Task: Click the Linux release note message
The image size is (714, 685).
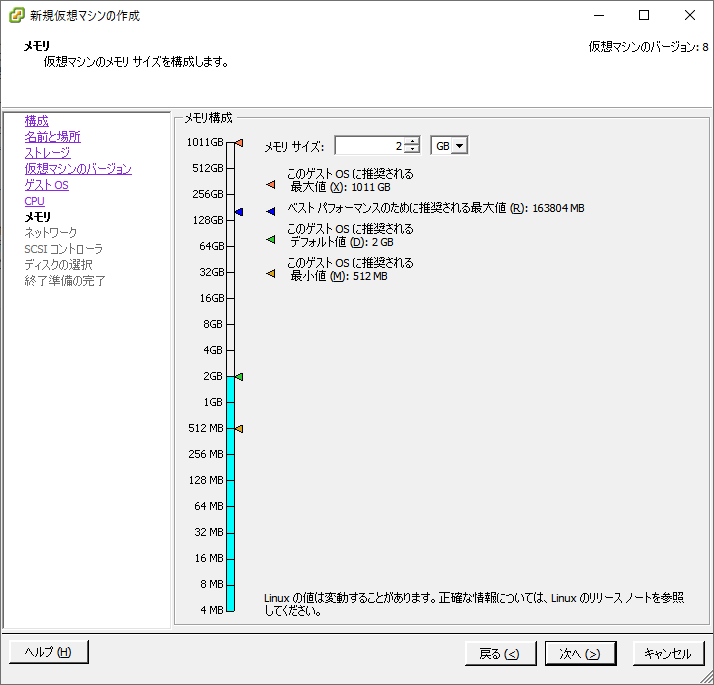Action: 474,604
